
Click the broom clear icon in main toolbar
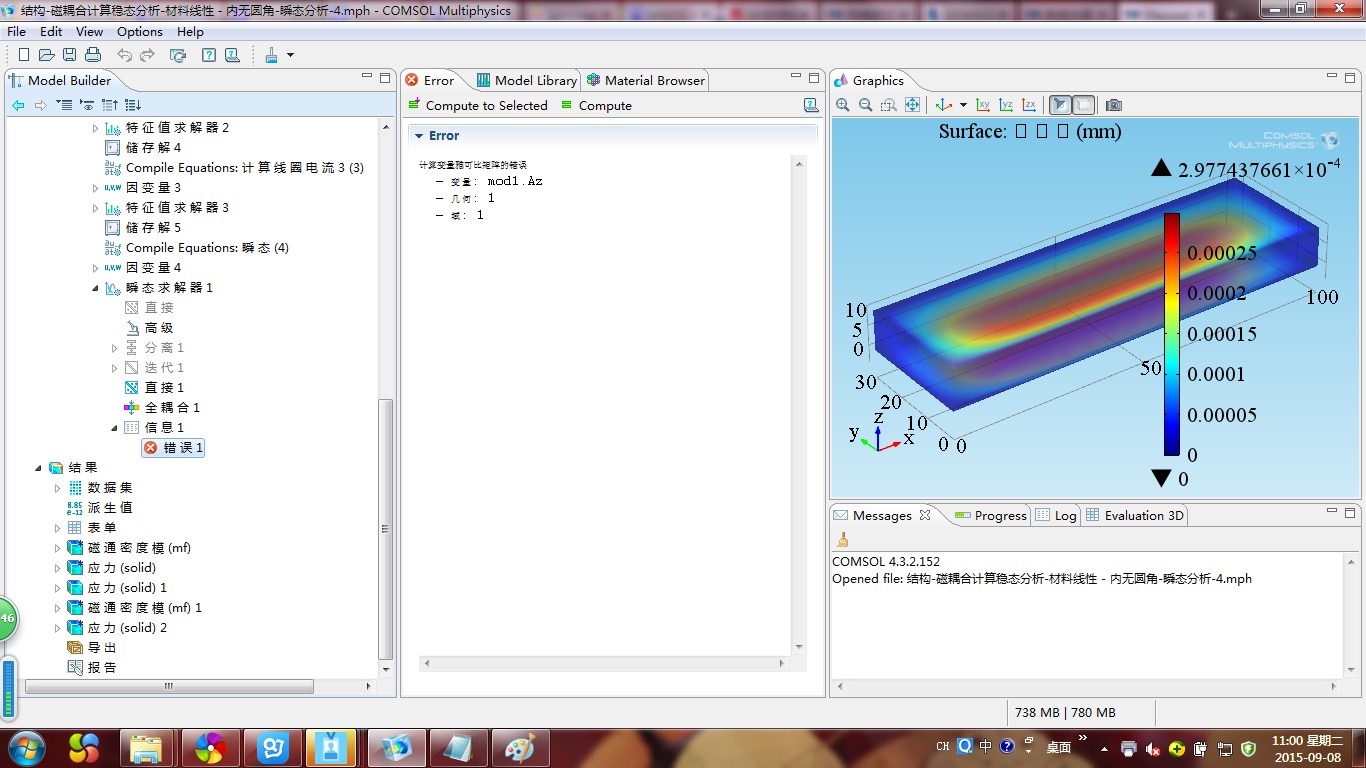coord(271,55)
